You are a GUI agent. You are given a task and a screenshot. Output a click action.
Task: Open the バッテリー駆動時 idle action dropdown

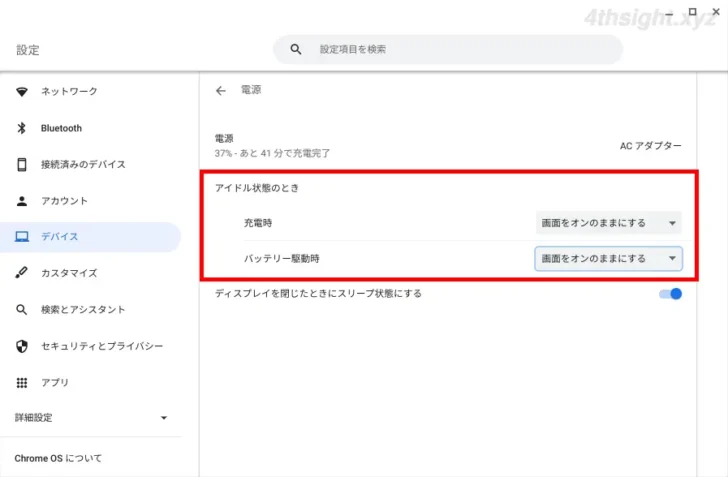(609, 259)
